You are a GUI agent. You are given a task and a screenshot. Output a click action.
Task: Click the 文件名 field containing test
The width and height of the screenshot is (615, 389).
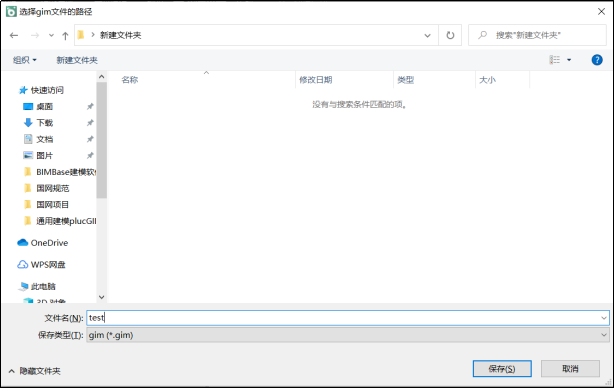348,318
